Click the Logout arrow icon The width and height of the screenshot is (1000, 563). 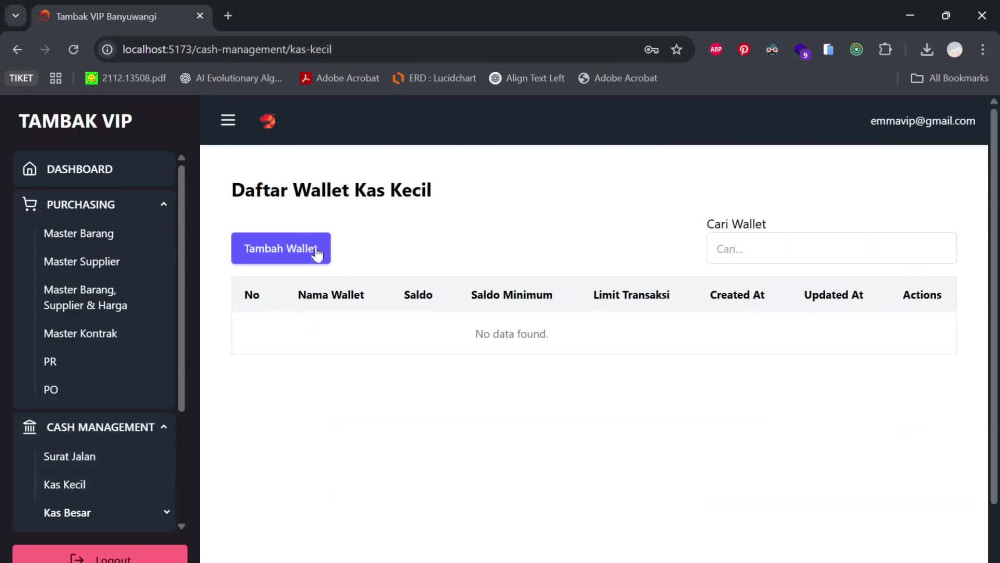point(77,559)
